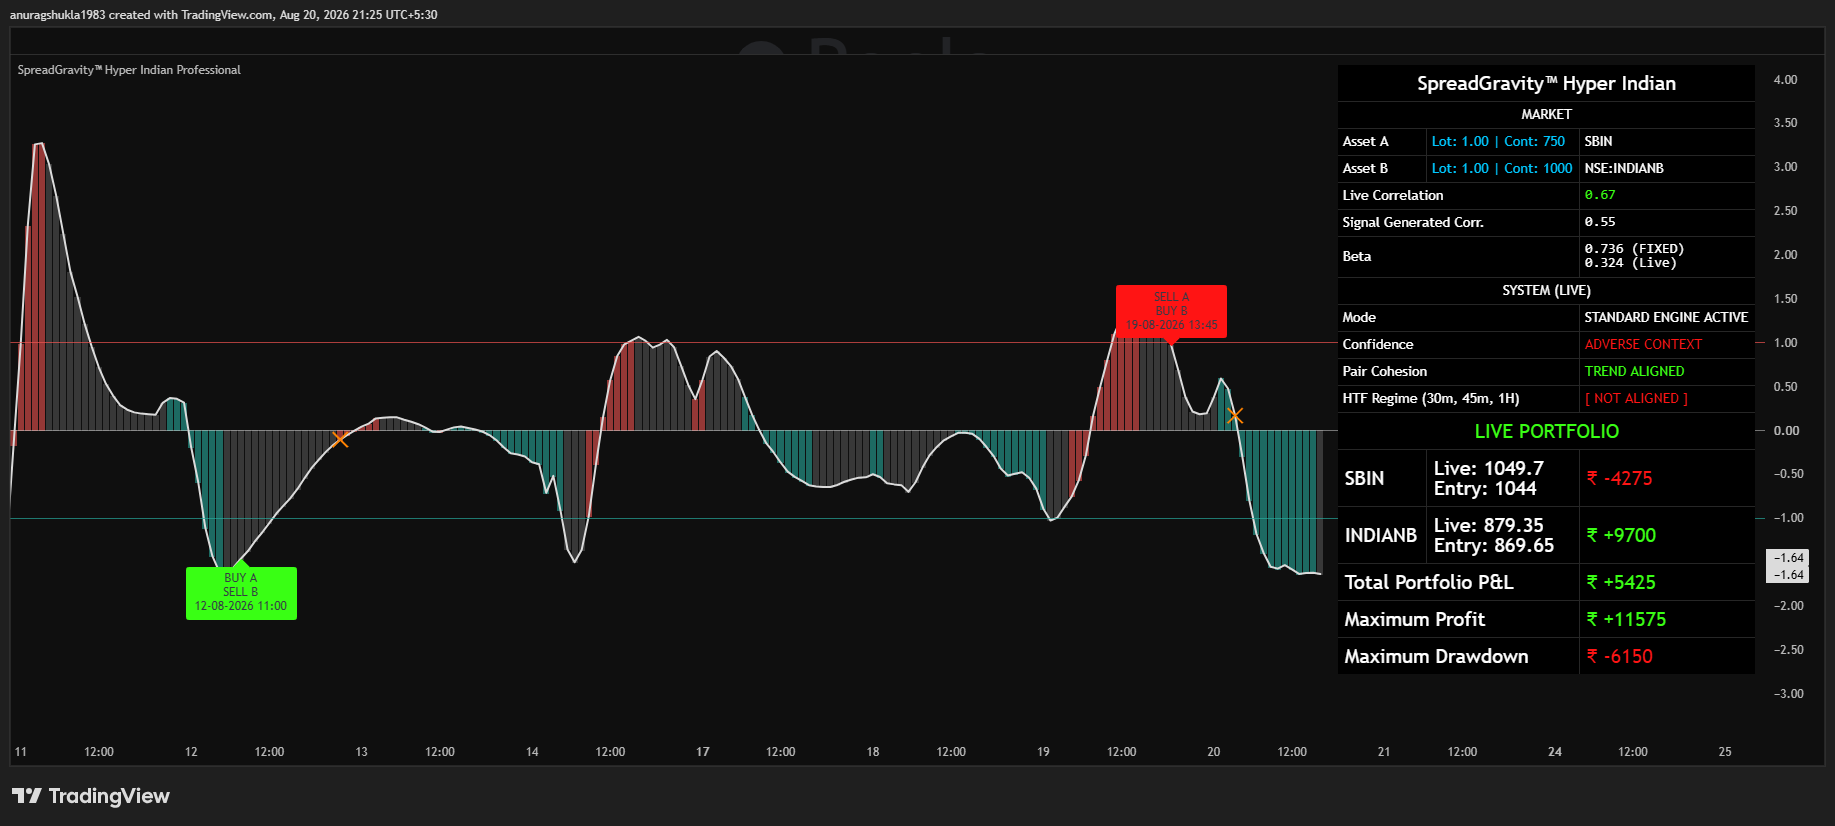Click the Maximum Profit label
The width and height of the screenshot is (1835, 826).
[1414, 620]
